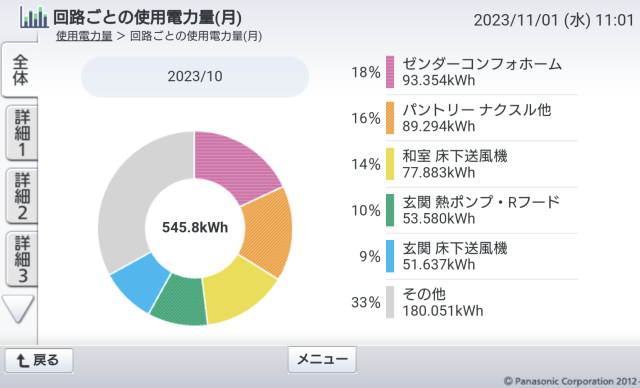
Task: Open the メニュー button
Action: click(x=322, y=359)
